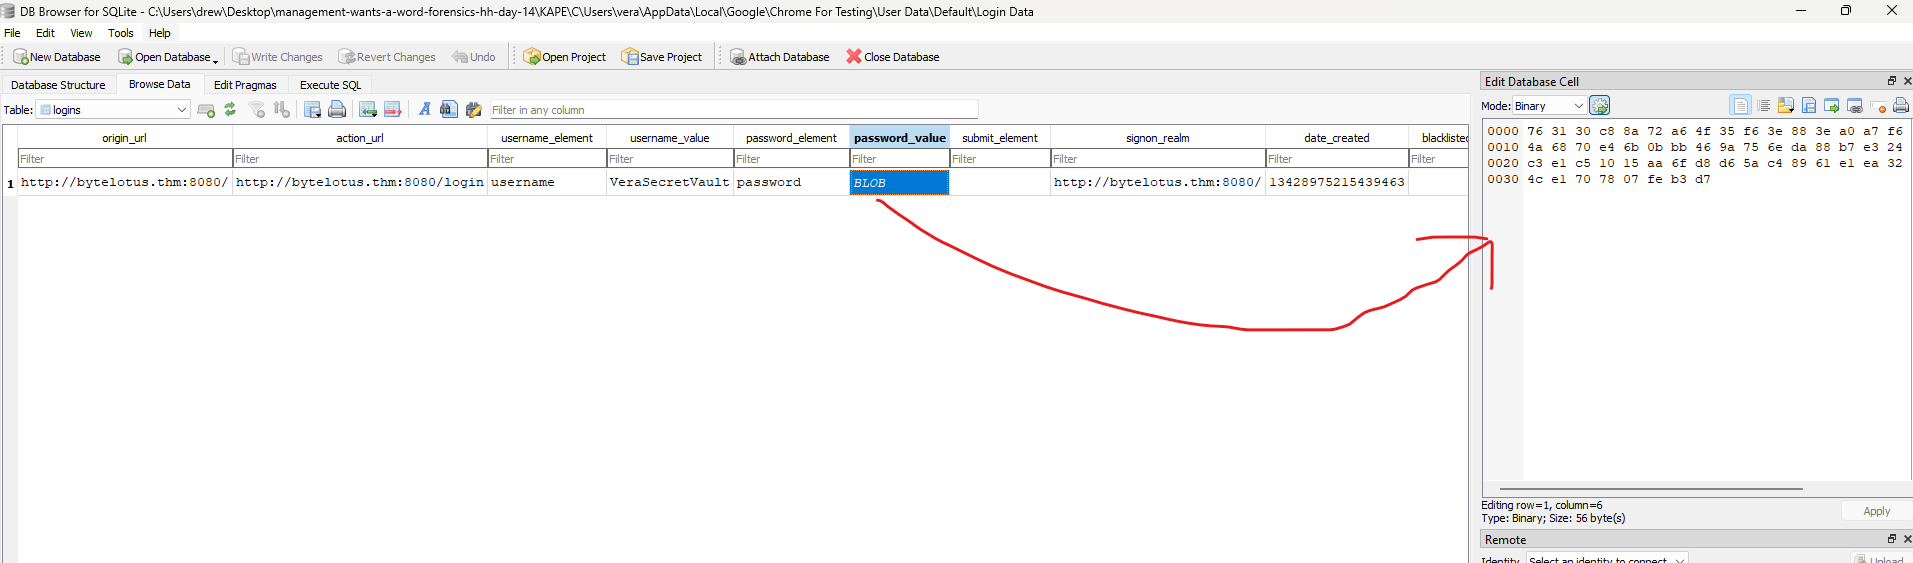
Task: Click the export to file save icon
Action: pos(1809,106)
